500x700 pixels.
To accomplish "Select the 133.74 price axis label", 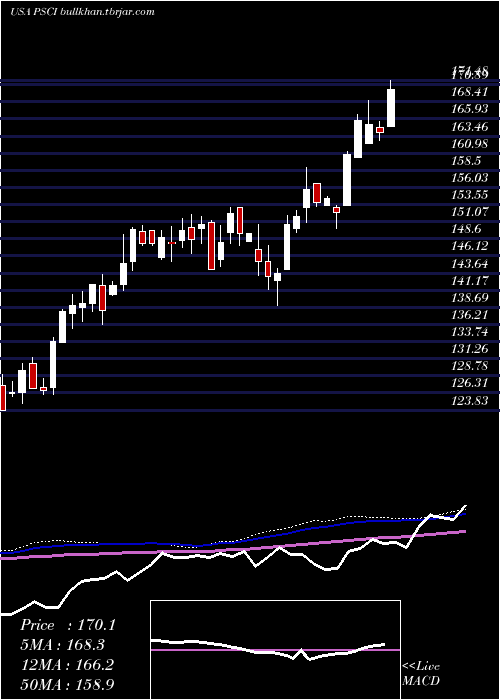I will [x=470, y=332].
